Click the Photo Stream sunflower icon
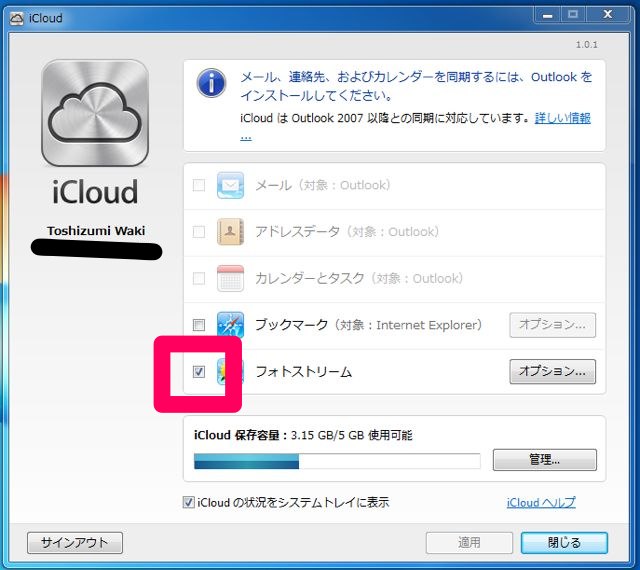The height and width of the screenshot is (570, 640). (230, 371)
